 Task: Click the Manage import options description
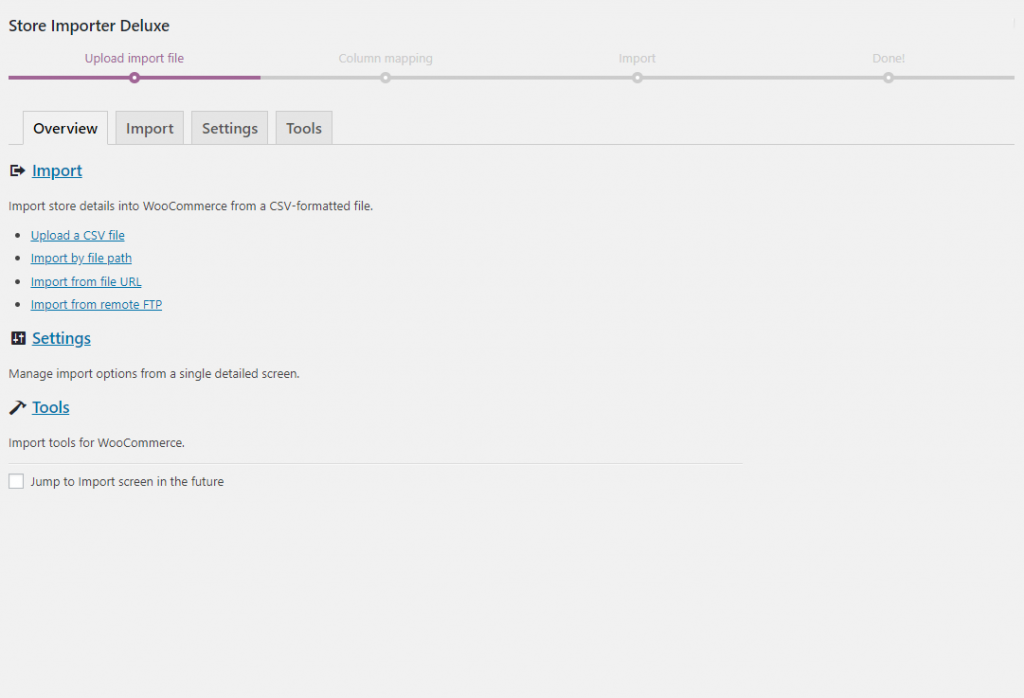[154, 373]
